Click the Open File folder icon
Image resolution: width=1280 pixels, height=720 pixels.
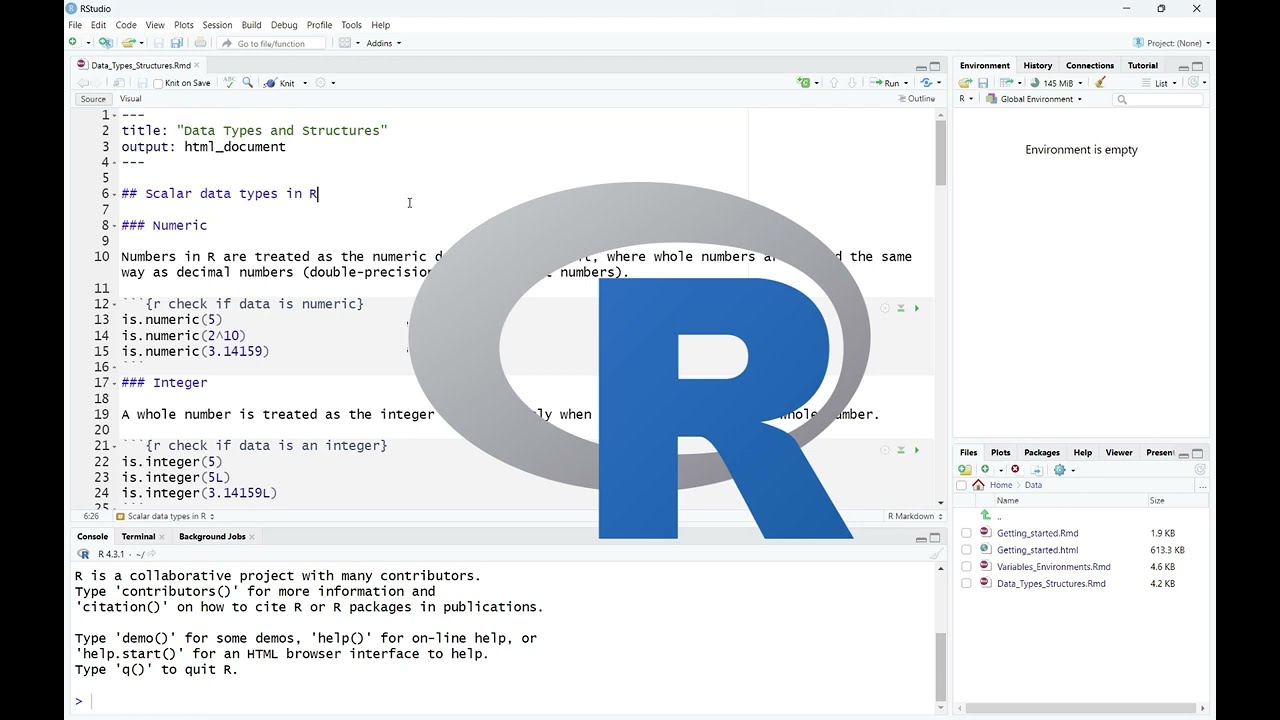click(x=128, y=43)
